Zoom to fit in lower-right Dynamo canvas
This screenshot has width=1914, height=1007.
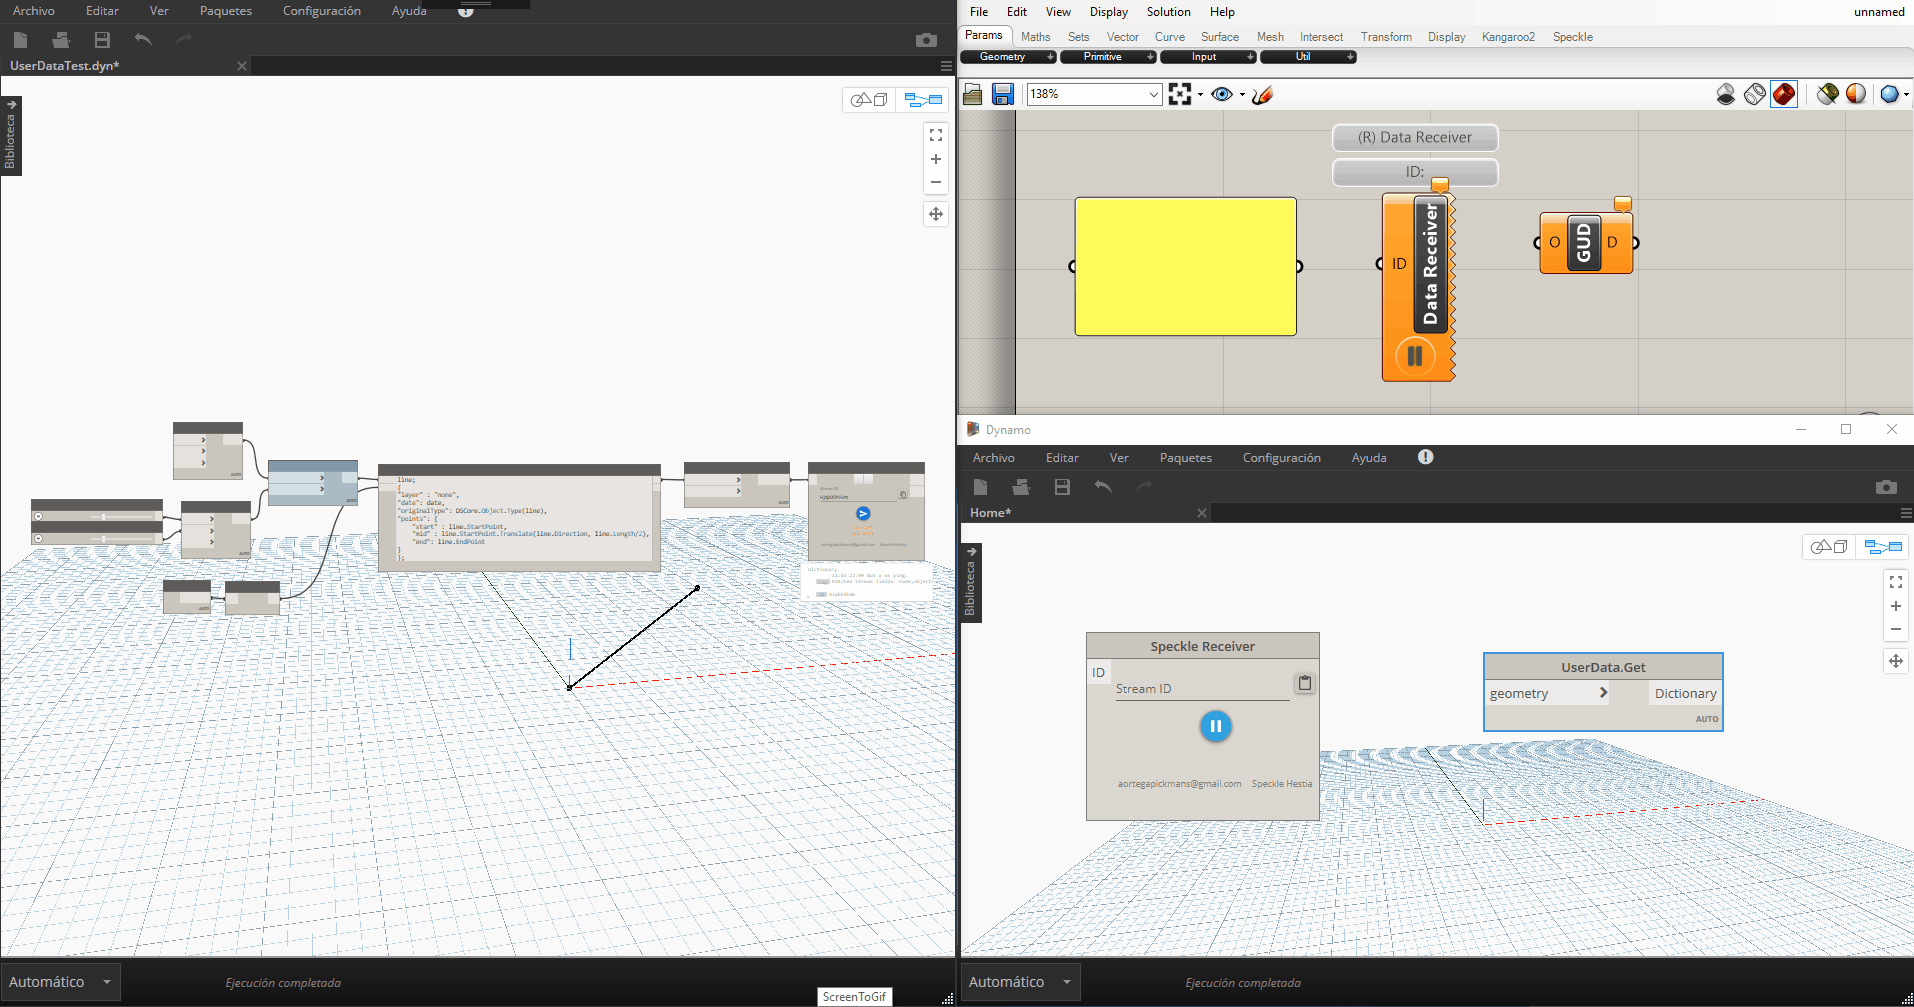pos(1896,582)
